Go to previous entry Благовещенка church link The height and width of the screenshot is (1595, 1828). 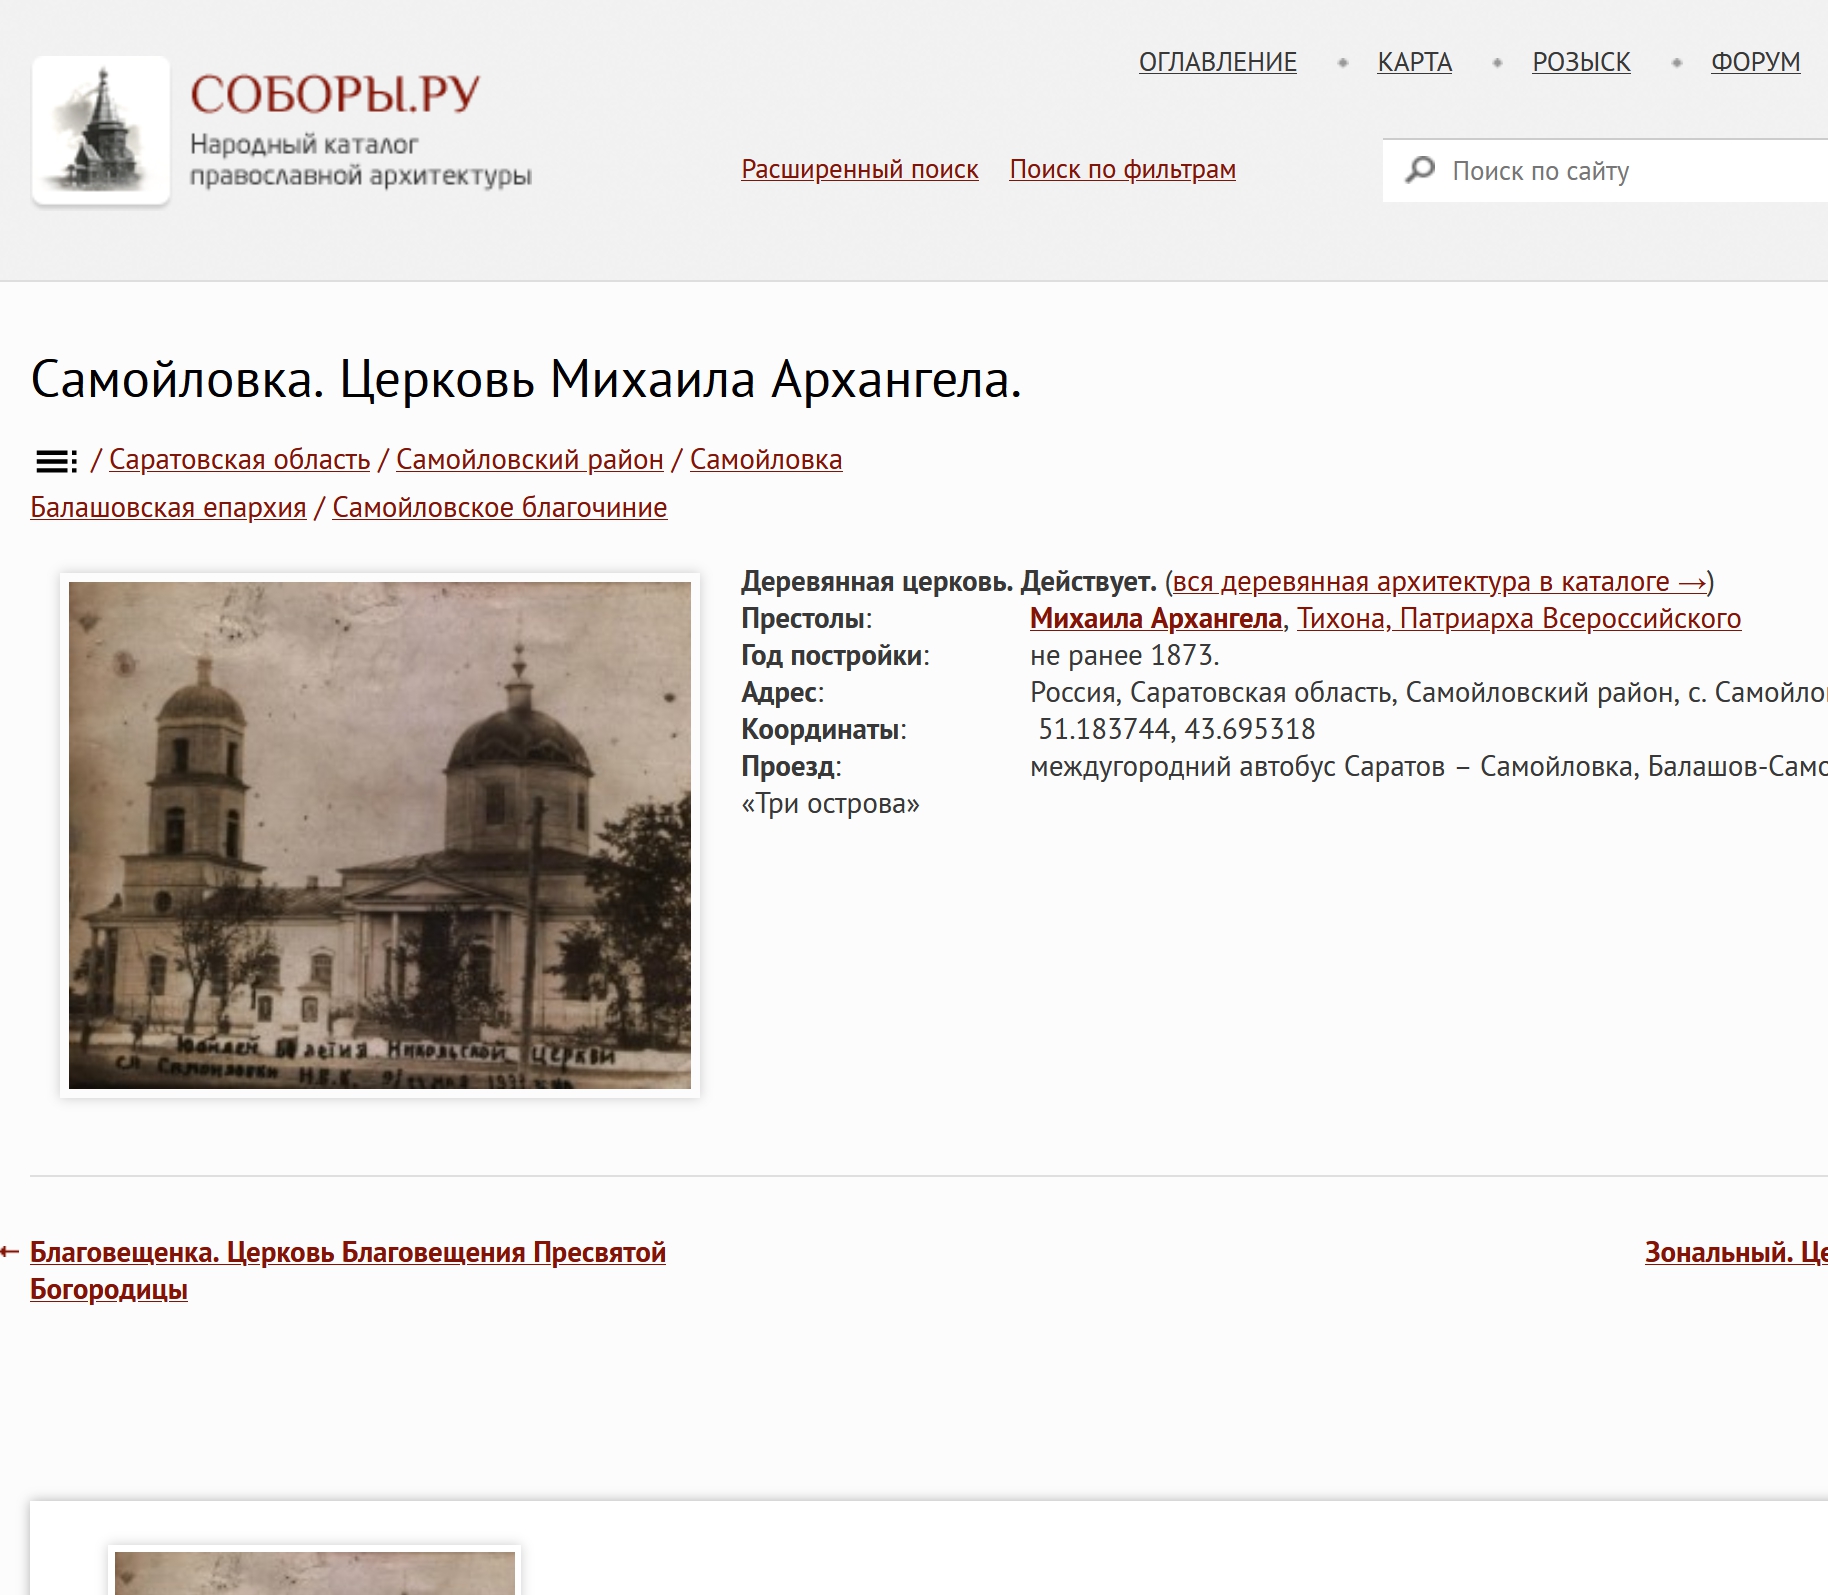348,1270
